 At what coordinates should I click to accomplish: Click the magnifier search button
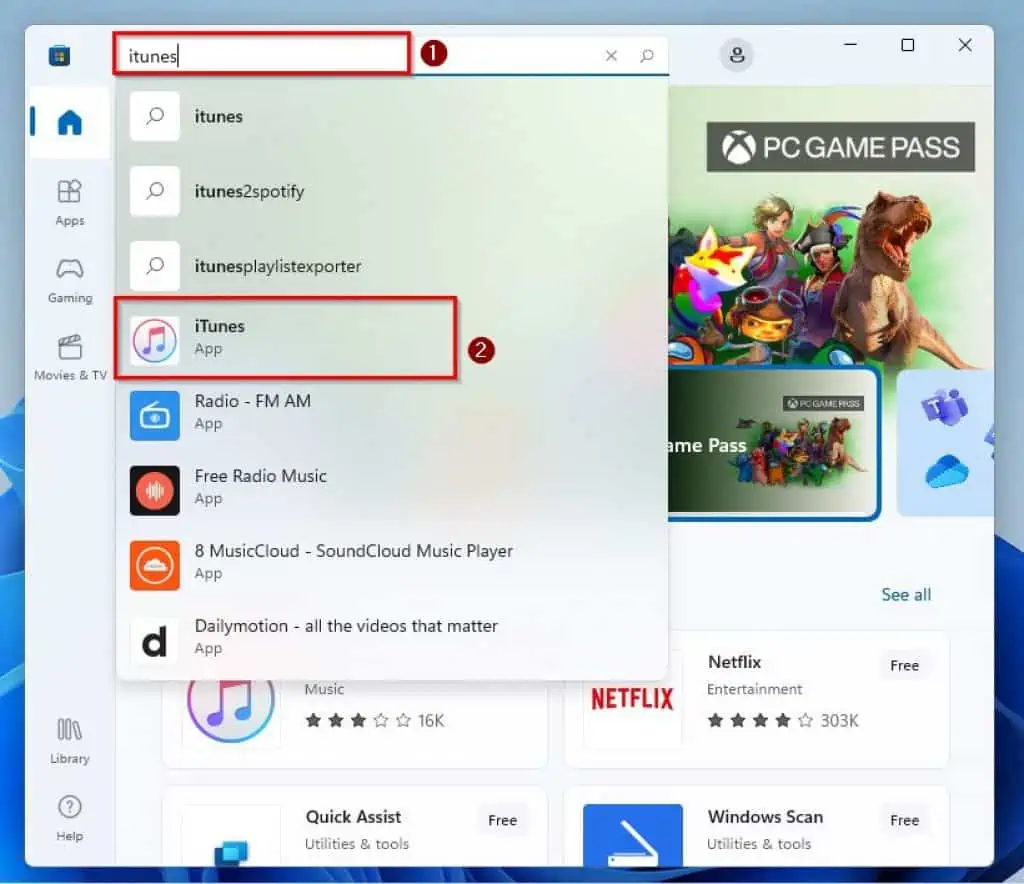tap(647, 56)
